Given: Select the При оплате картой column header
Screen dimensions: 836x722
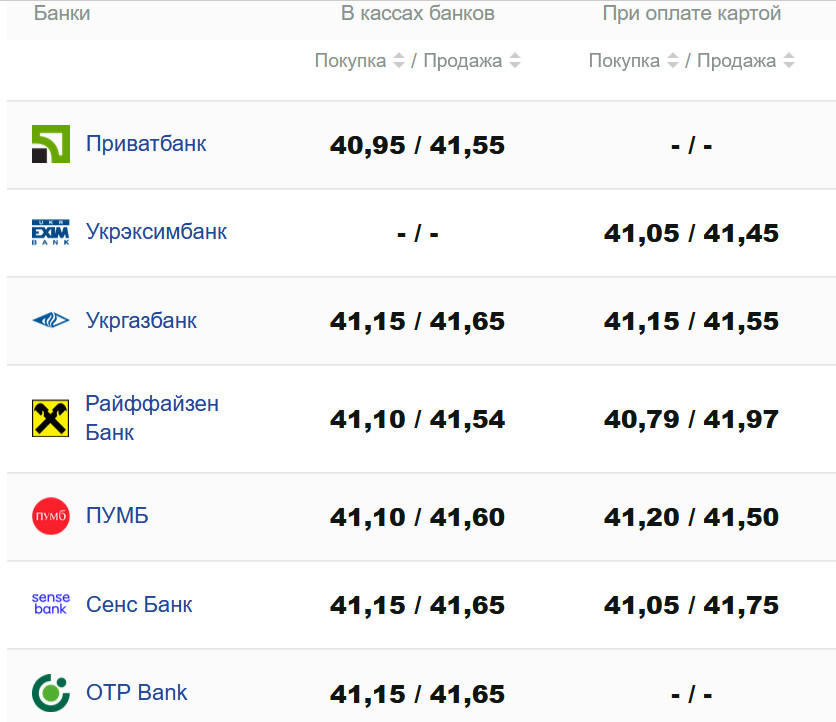Looking at the screenshot, I should click(x=692, y=14).
